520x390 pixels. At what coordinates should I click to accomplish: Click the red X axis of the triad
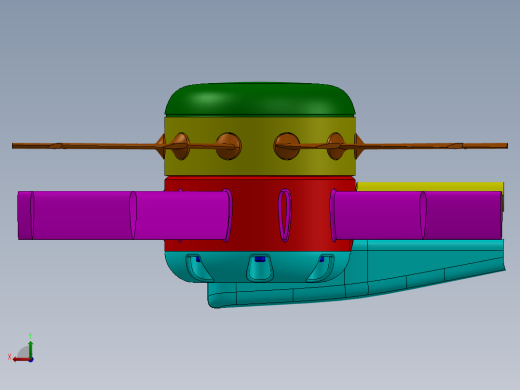point(21,359)
